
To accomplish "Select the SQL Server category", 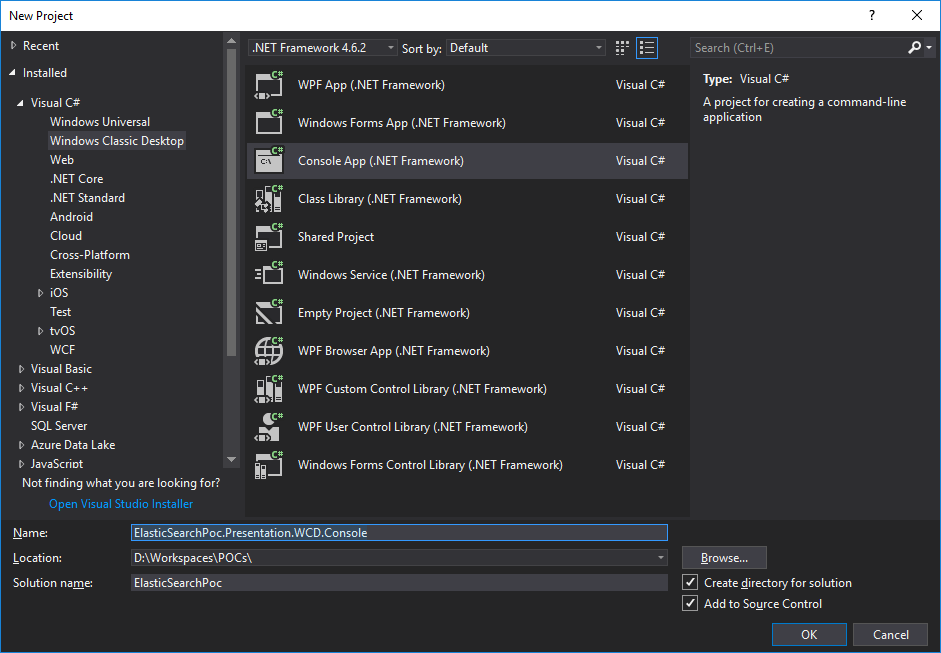I will coord(59,426).
